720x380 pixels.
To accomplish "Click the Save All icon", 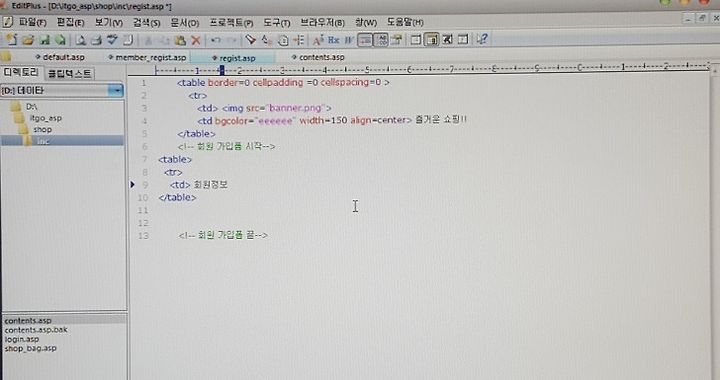I will click(60, 40).
